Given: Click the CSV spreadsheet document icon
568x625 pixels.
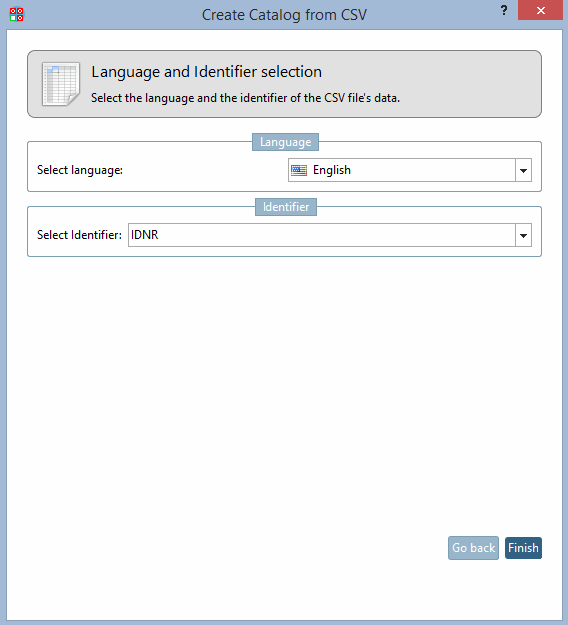Looking at the screenshot, I should click(61, 84).
